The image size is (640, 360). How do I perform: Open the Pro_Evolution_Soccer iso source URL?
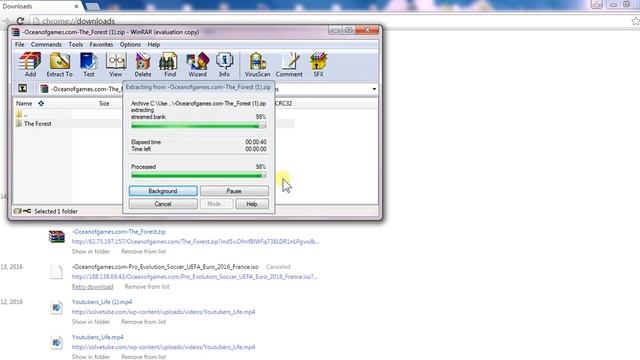[x=195, y=276]
